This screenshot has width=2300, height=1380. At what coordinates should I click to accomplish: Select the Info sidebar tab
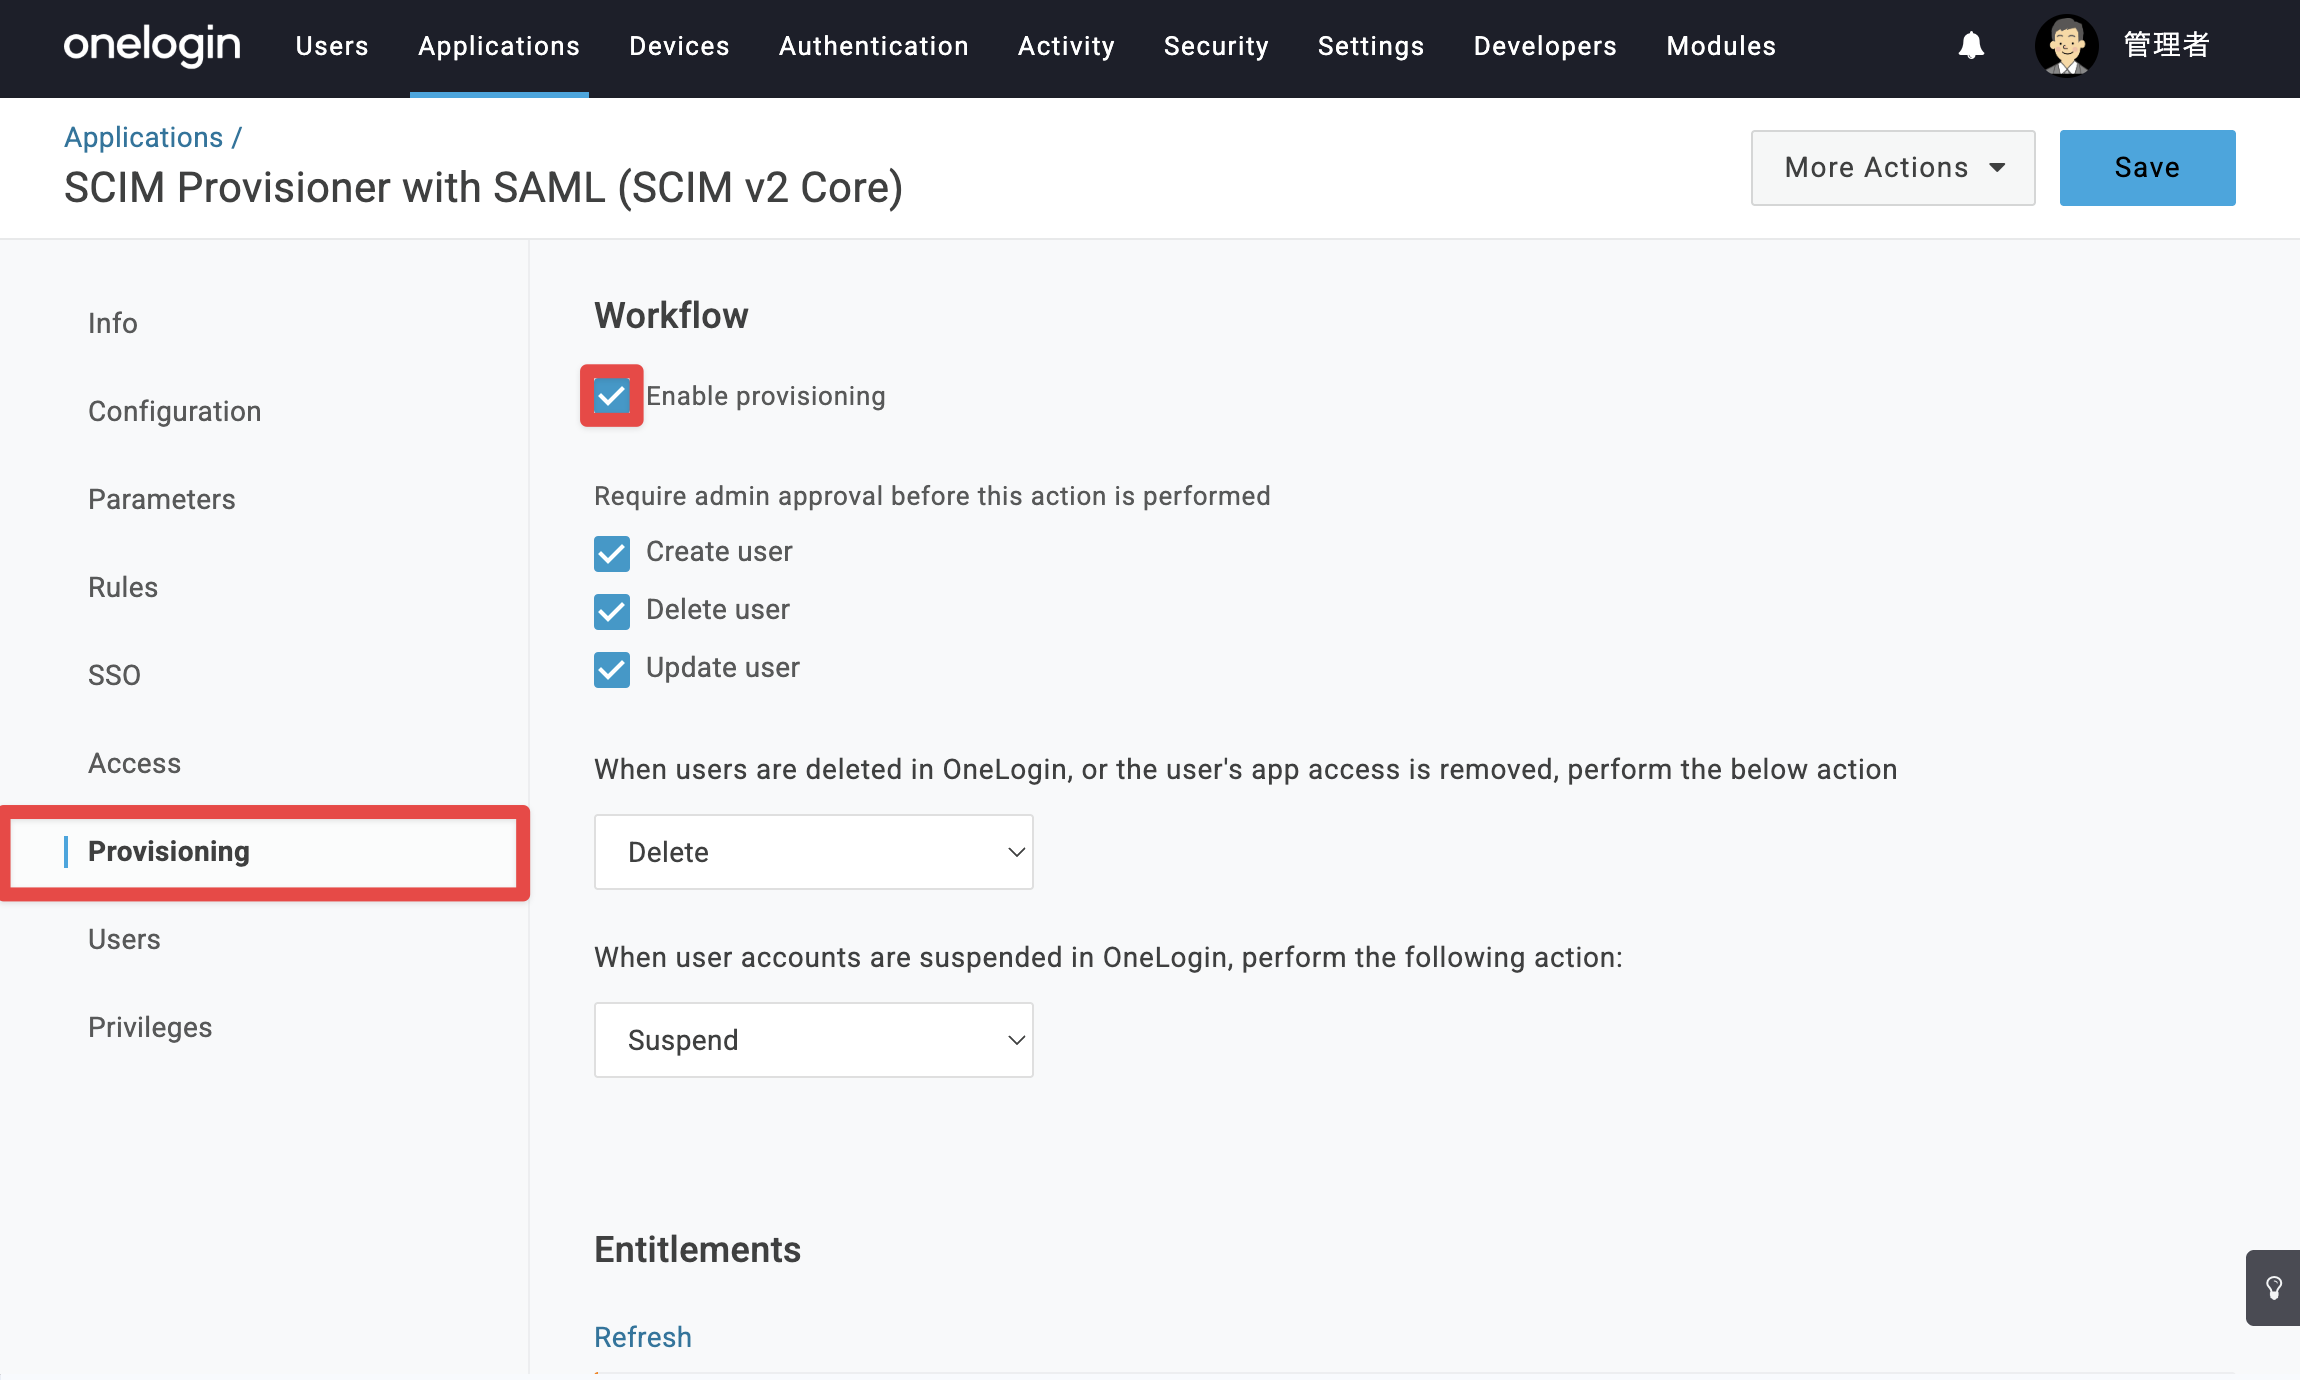(x=112, y=323)
